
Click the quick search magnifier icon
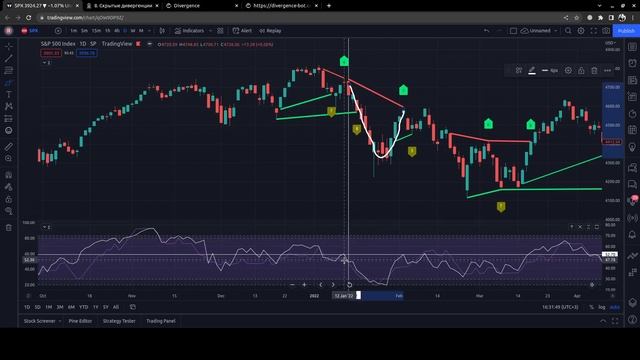[568, 31]
